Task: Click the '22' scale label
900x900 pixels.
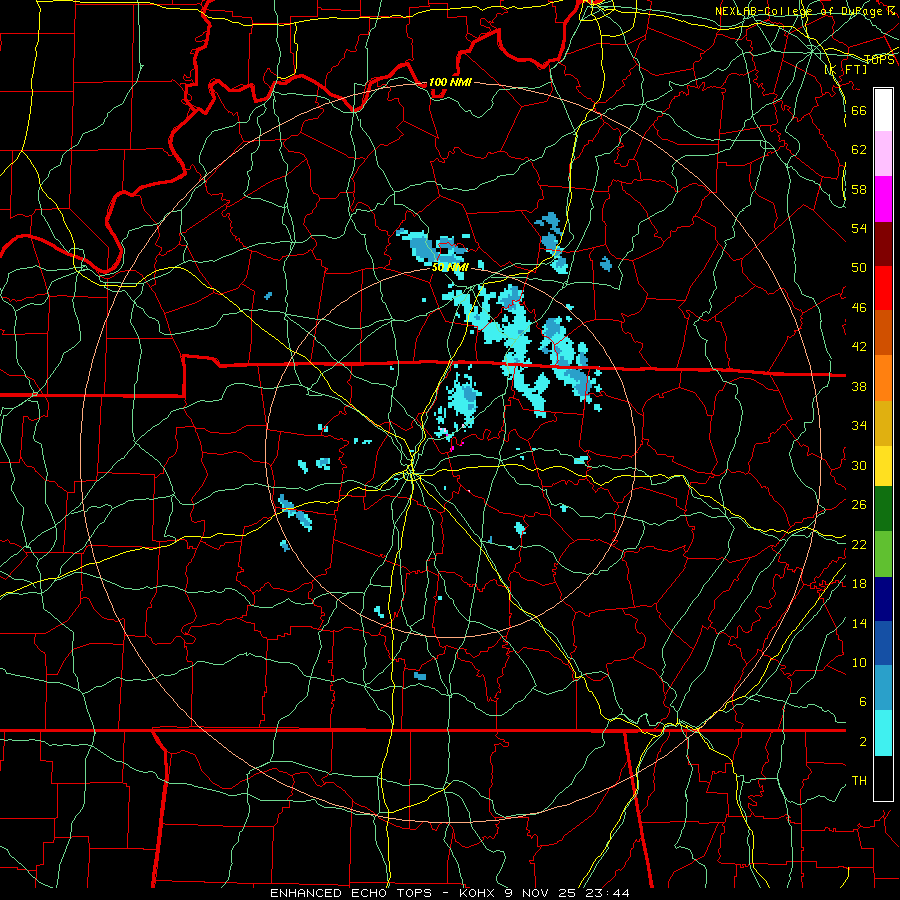Action: tap(859, 544)
